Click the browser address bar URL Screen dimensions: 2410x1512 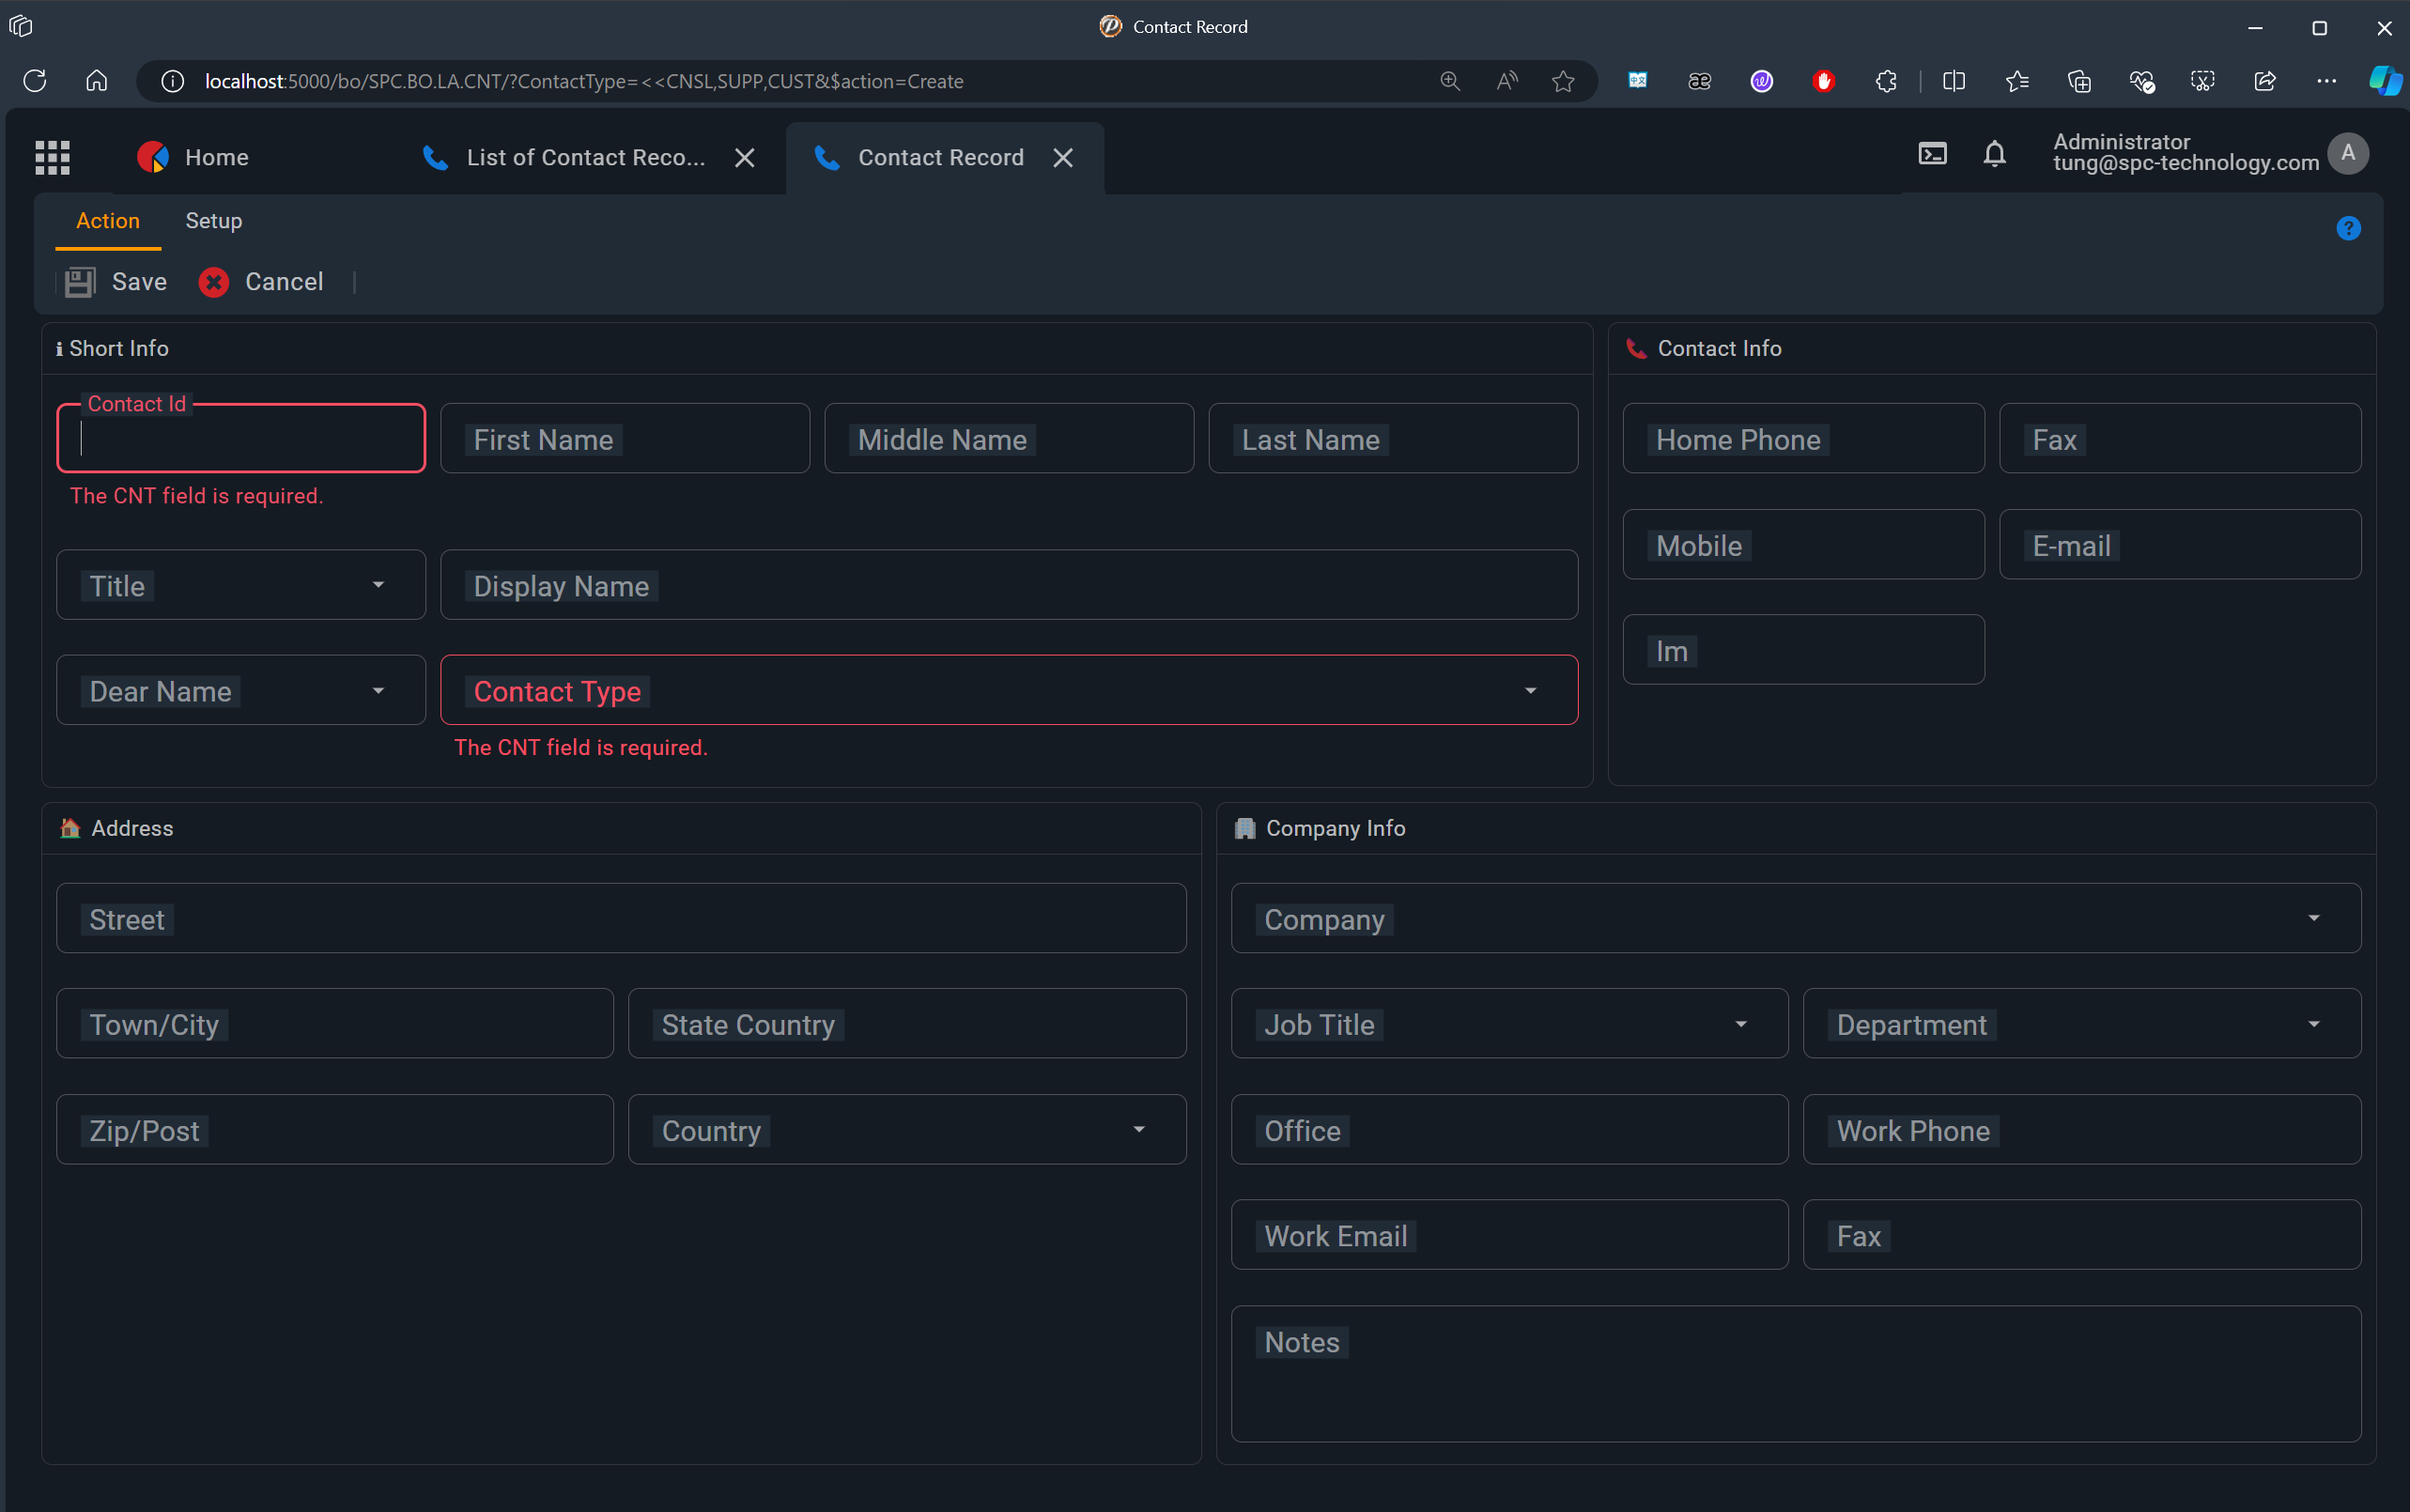coord(584,81)
